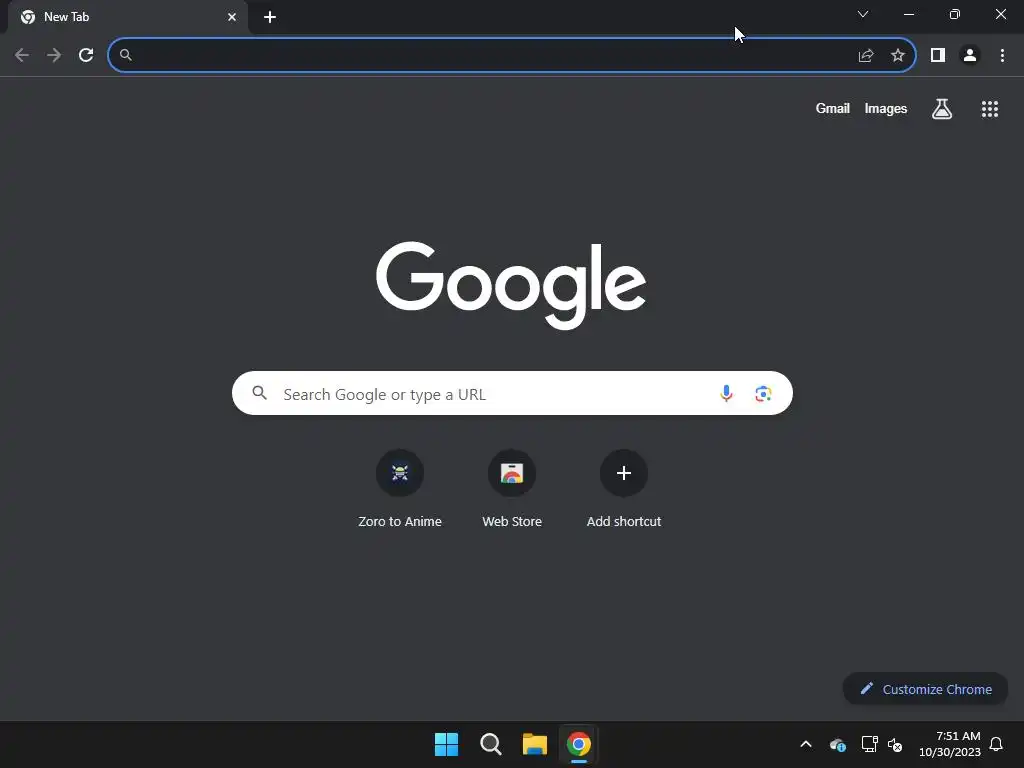Open the Chrome profile menu
The height and width of the screenshot is (768, 1024).
(x=970, y=56)
